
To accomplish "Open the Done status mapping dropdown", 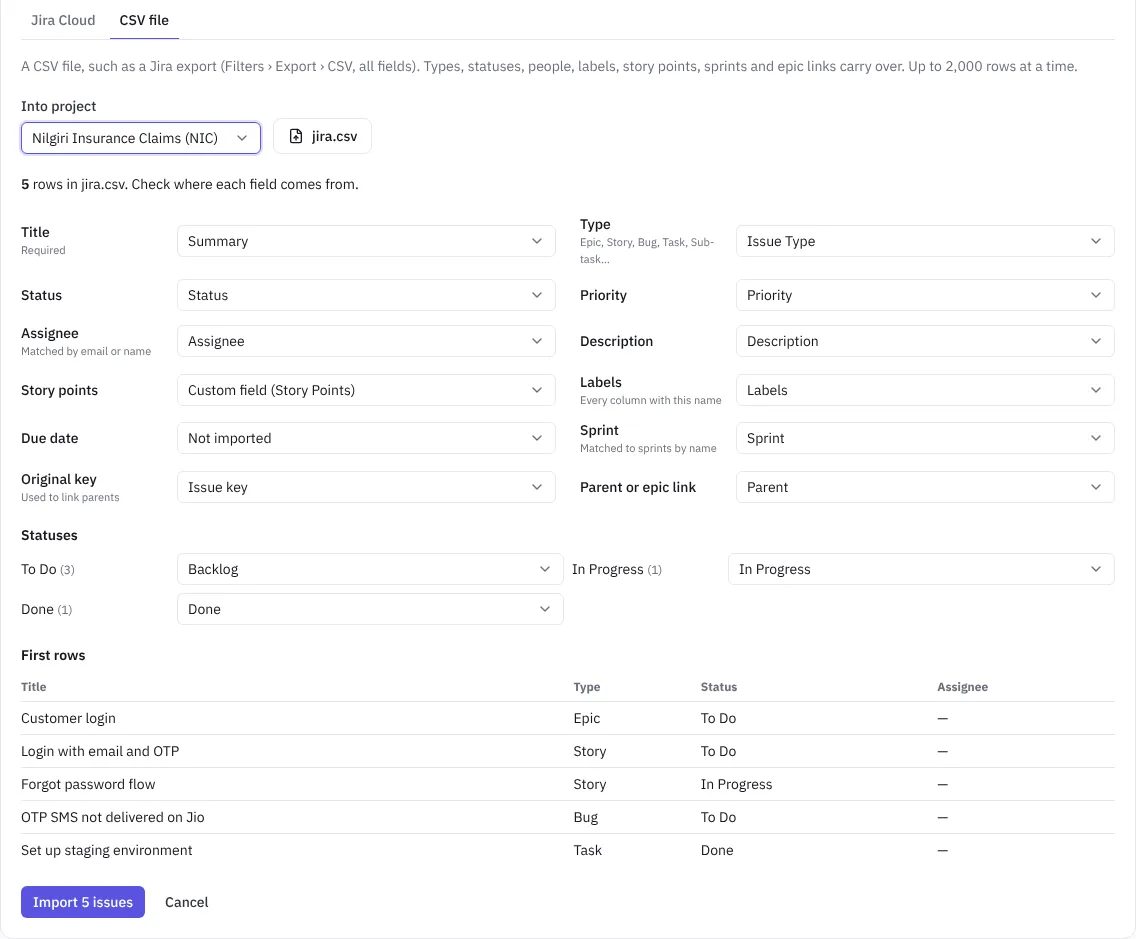I will tap(370, 609).
